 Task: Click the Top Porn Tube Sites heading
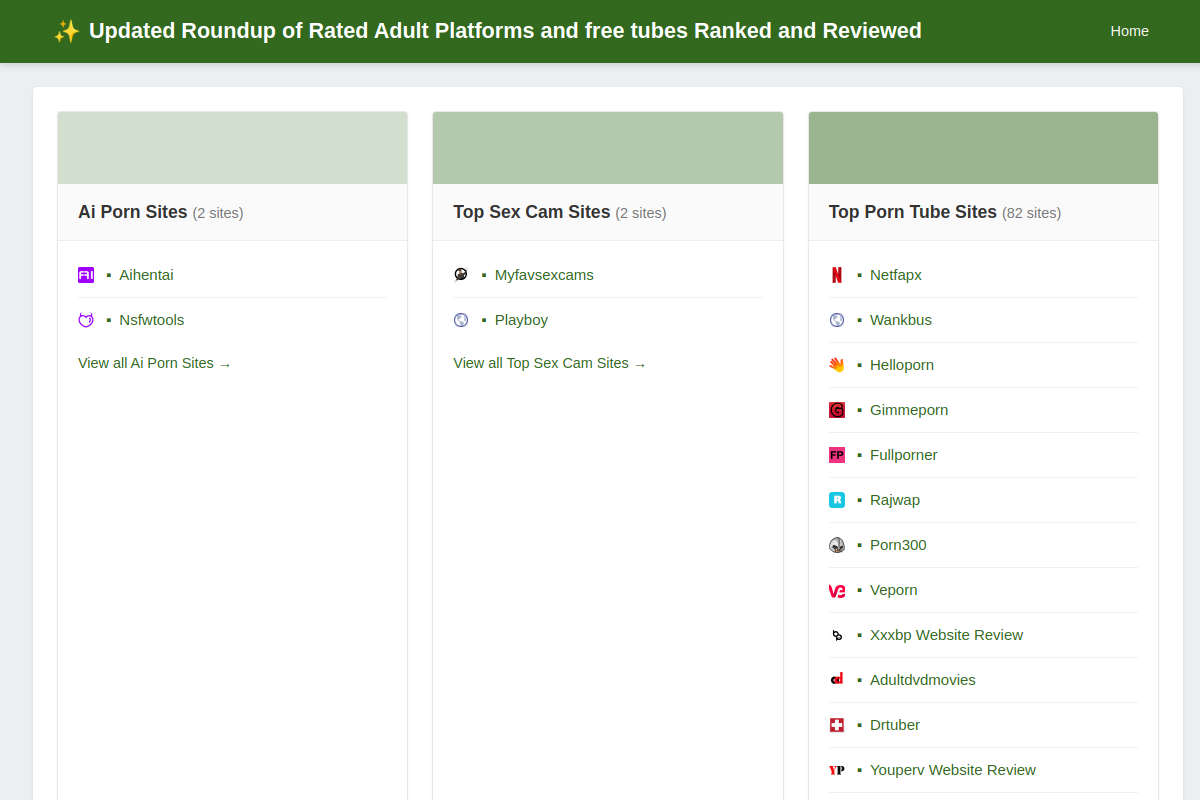tap(913, 212)
